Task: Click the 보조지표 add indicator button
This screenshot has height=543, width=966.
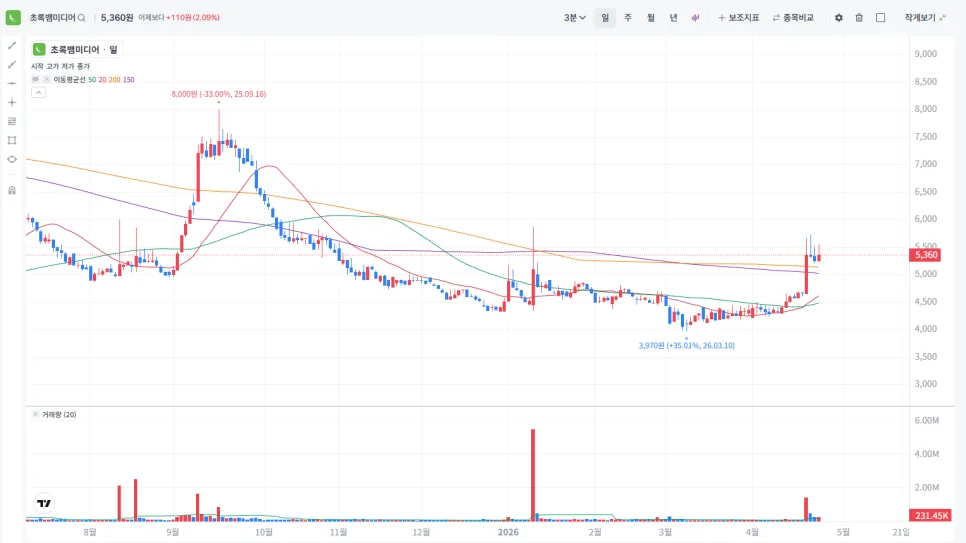Action: pyautogui.click(x=738, y=18)
